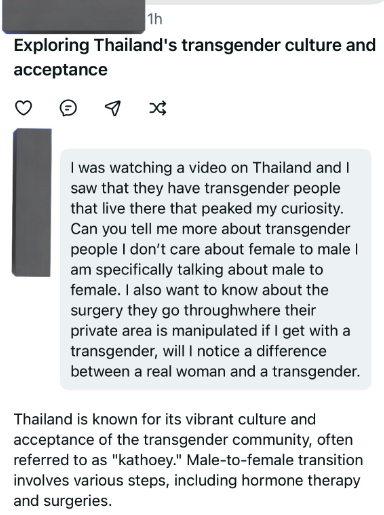Click the word "acceptance" in the title
The height and width of the screenshot is (515, 384).
(x=61, y=70)
